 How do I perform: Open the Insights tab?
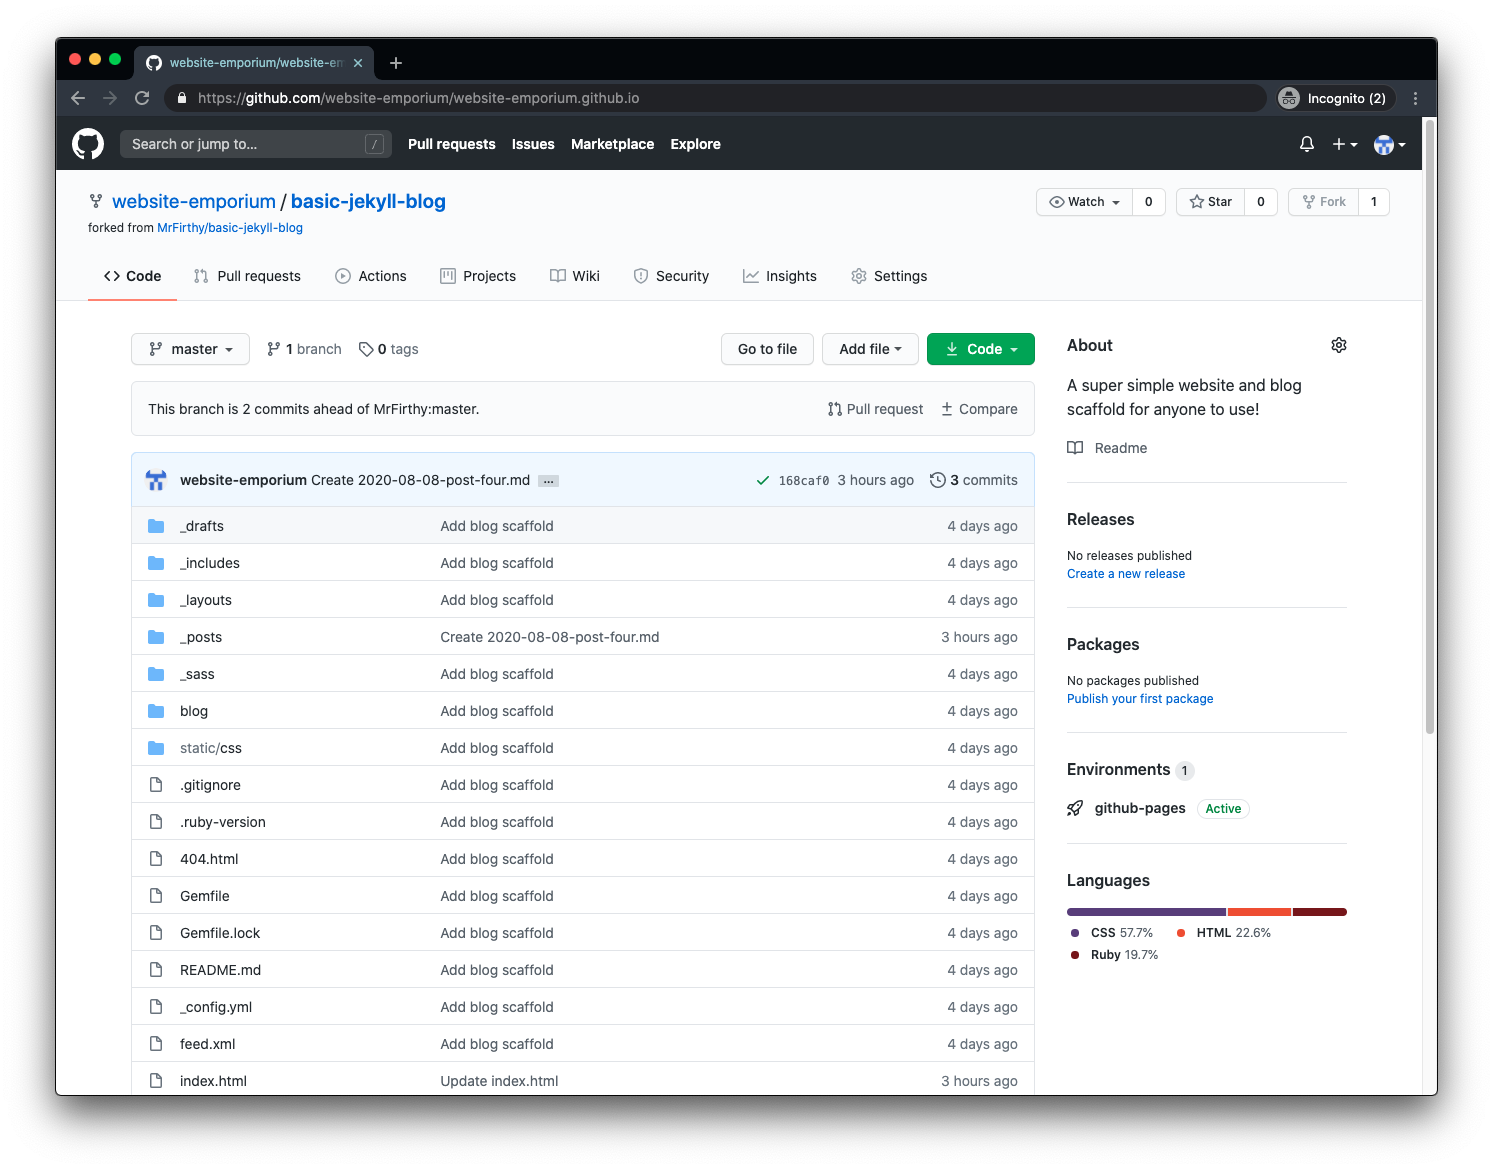(780, 276)
